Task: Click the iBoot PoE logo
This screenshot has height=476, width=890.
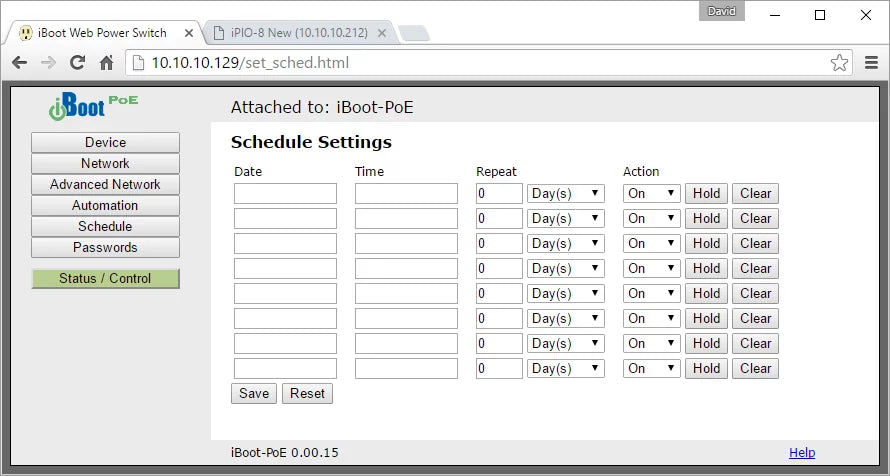Action: 93,106
